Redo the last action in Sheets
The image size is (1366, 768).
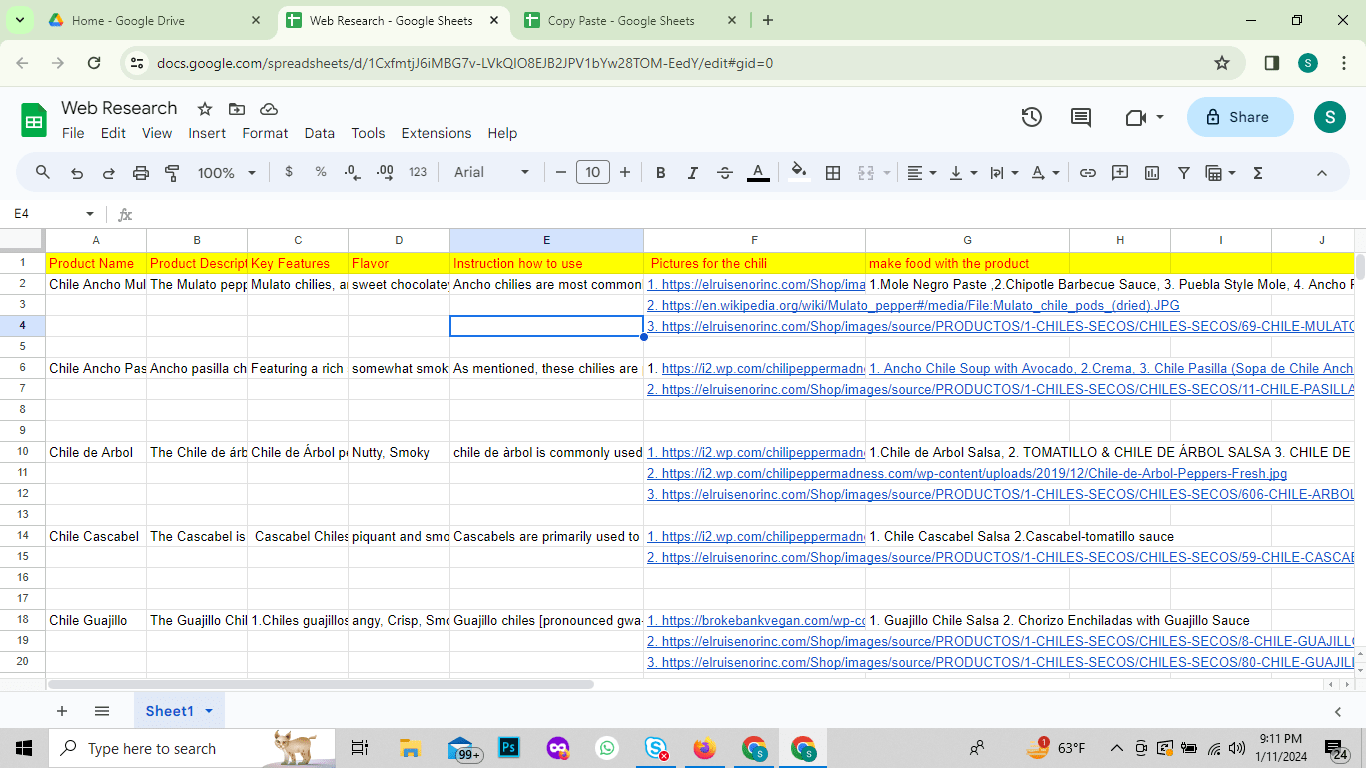coord(109,173)
